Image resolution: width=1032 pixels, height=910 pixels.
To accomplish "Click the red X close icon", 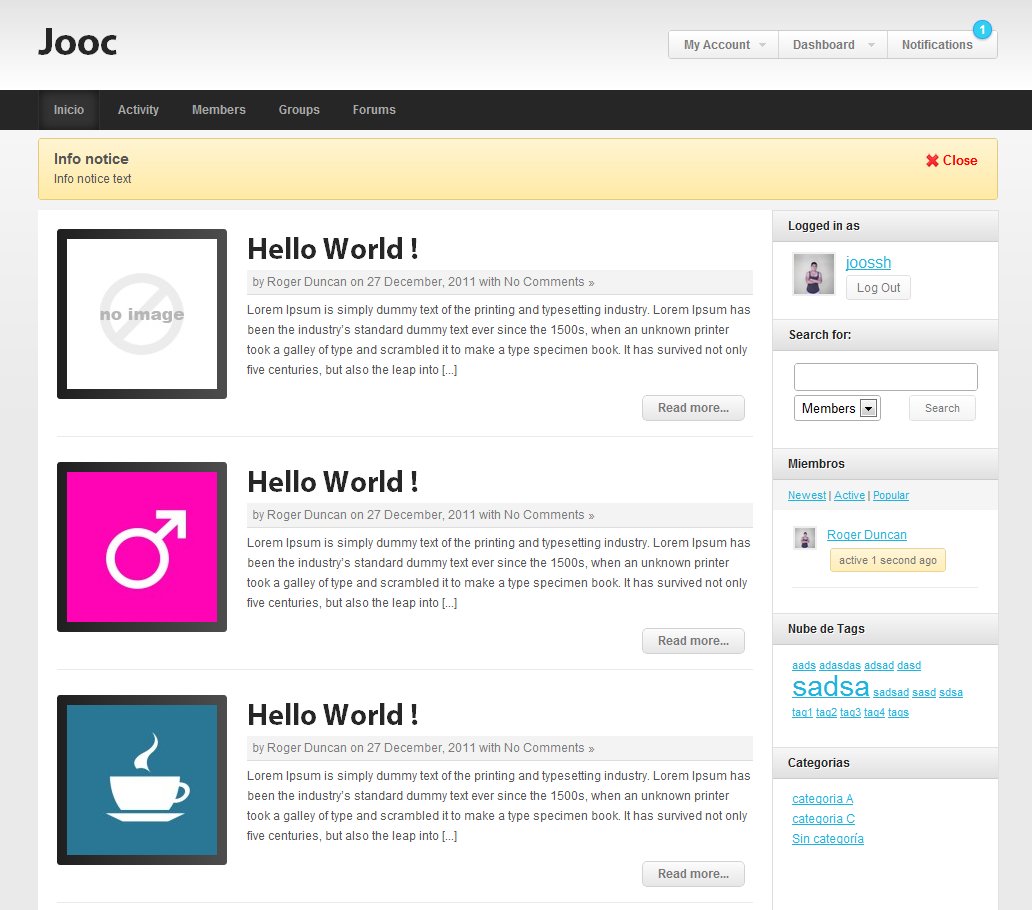I will (932, 161).
